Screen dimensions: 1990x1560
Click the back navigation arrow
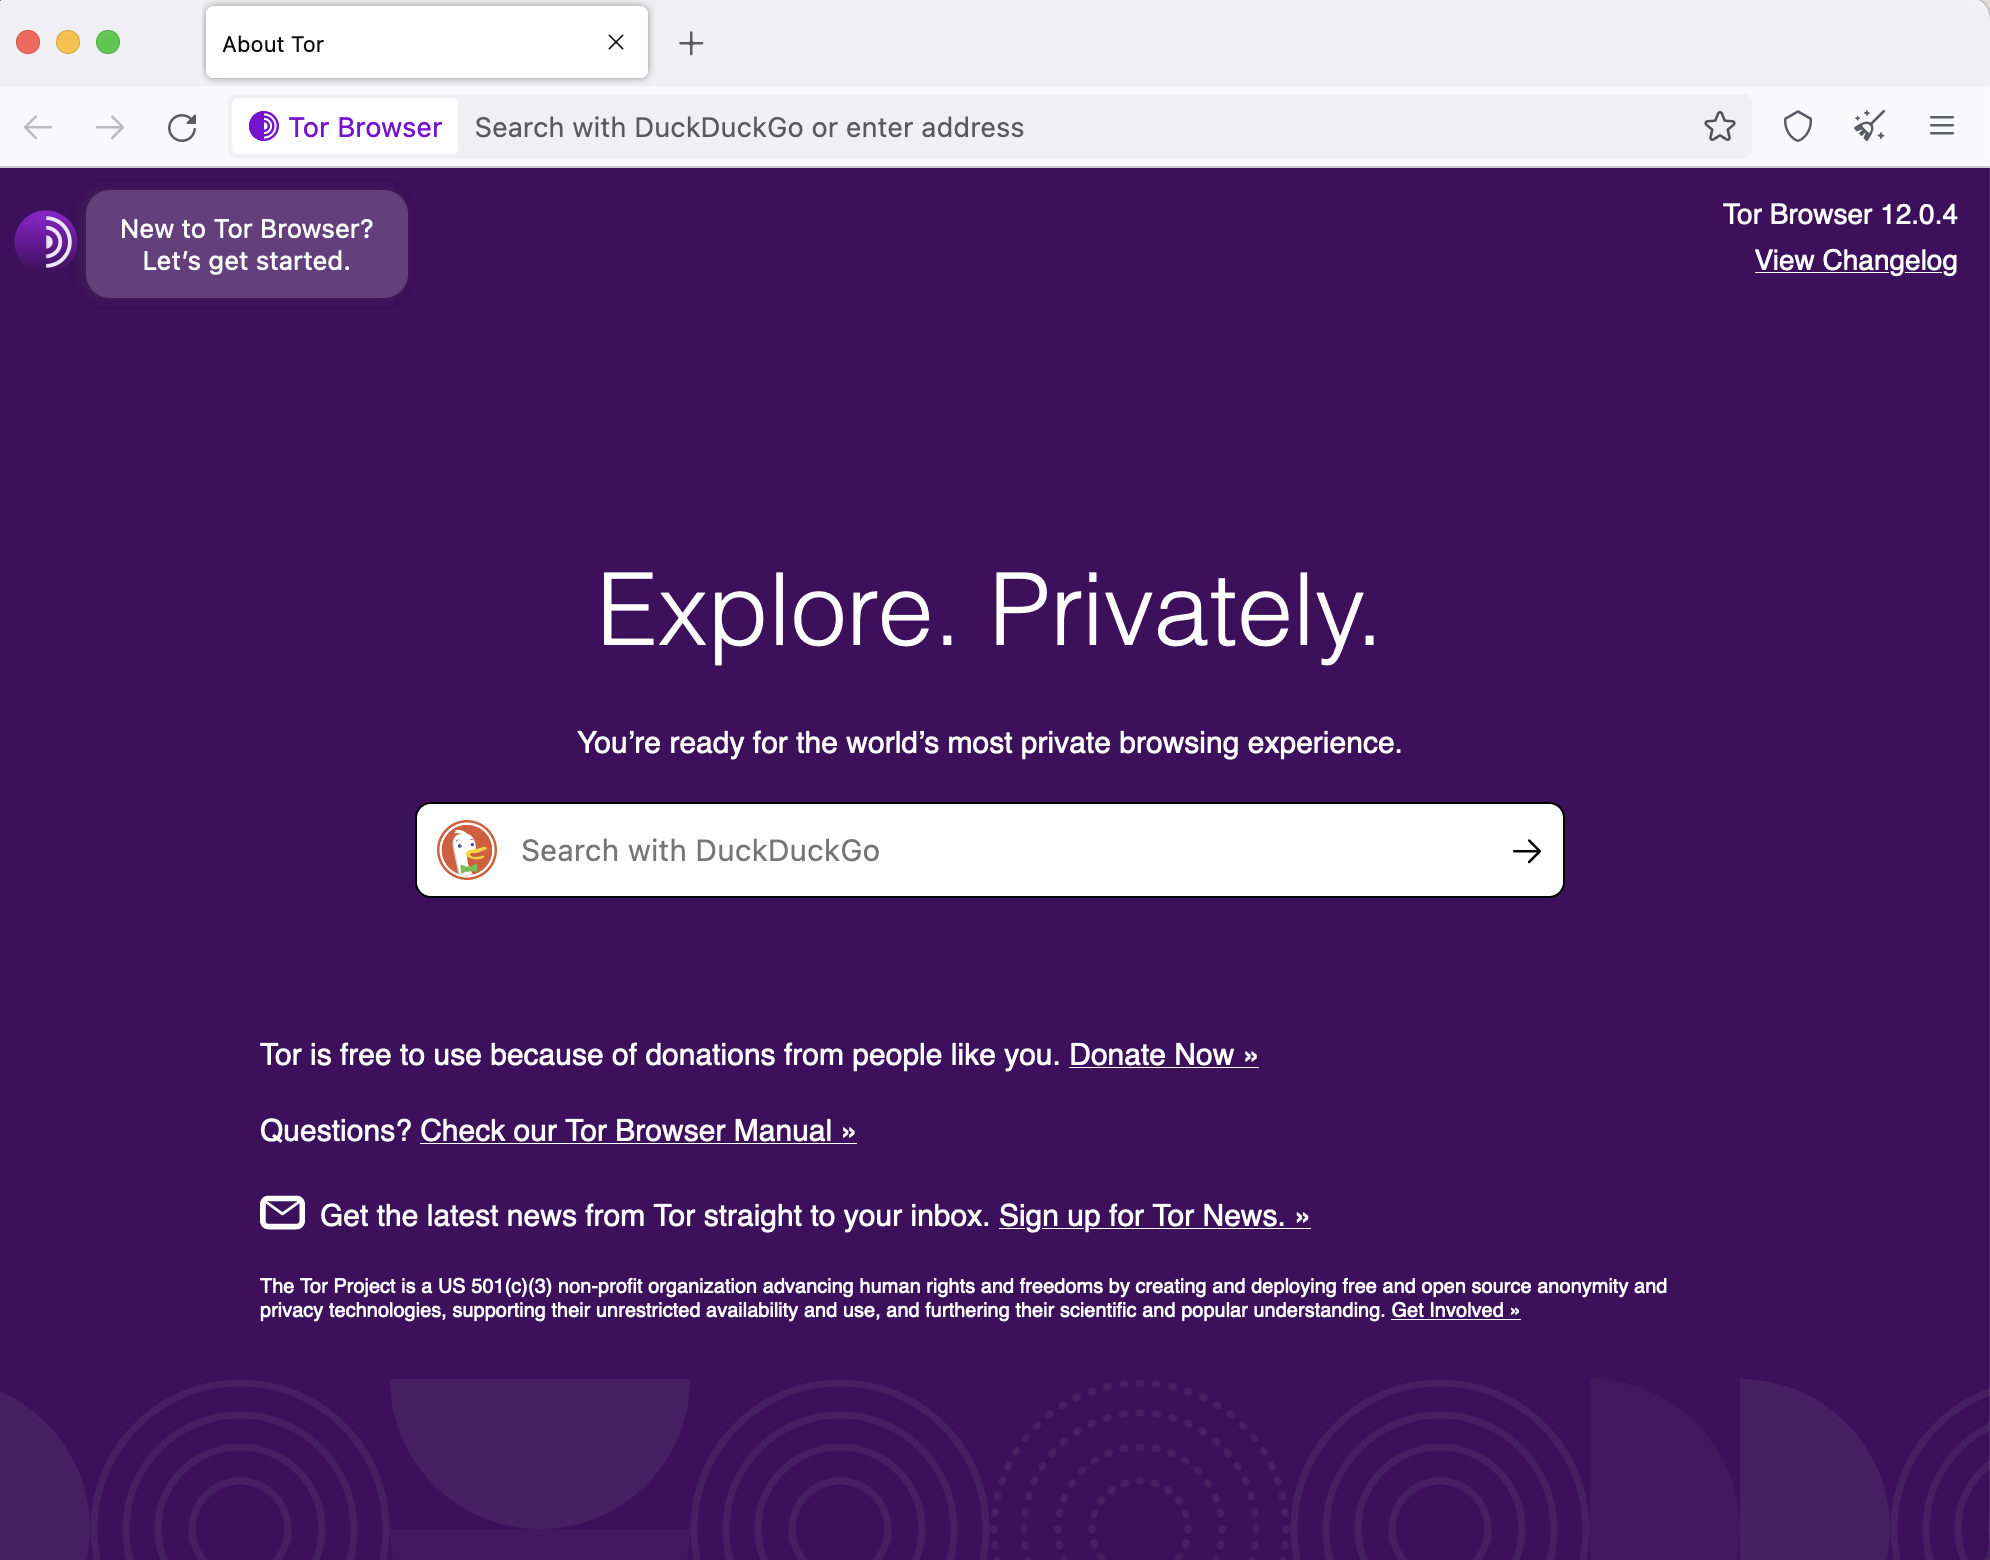(38, 127)
